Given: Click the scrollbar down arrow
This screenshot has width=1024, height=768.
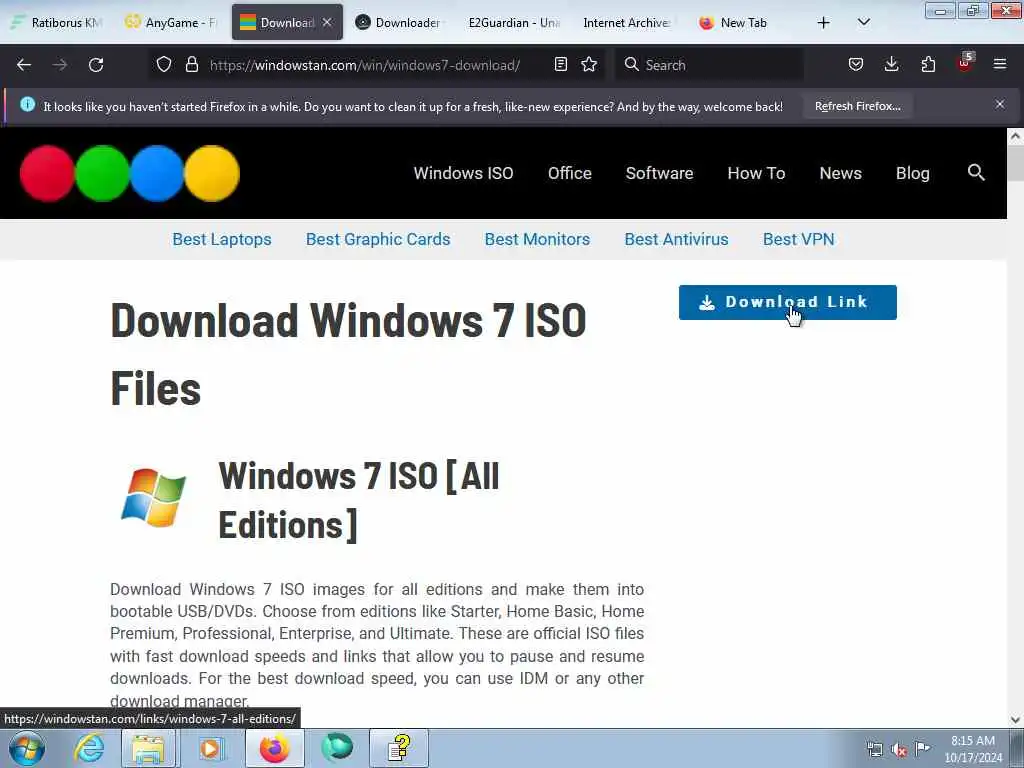Looking at the screenshot, I should coord(1015,720).
